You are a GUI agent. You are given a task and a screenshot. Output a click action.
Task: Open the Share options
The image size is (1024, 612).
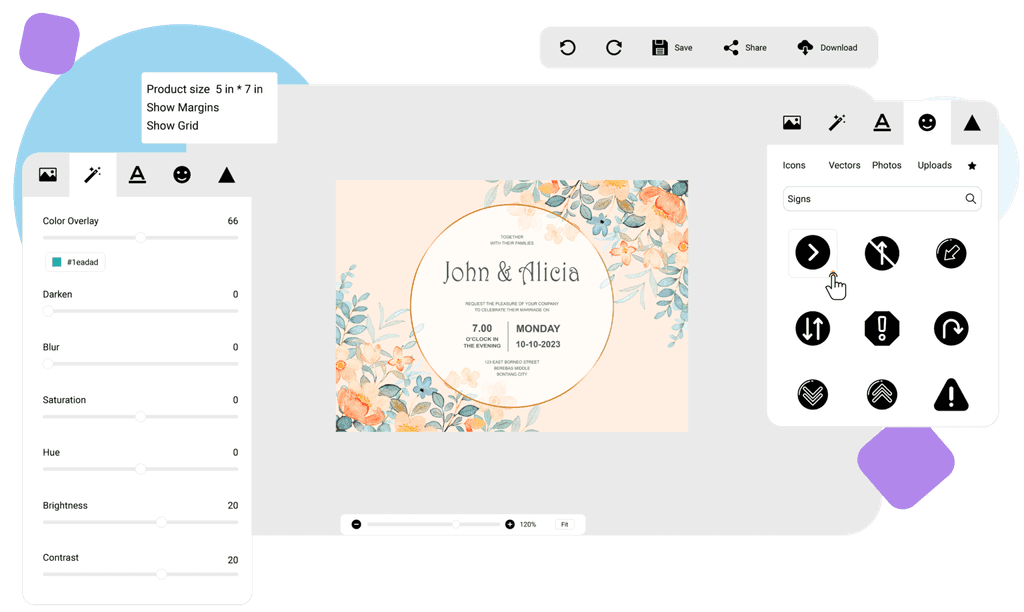[x=744, y=47]
